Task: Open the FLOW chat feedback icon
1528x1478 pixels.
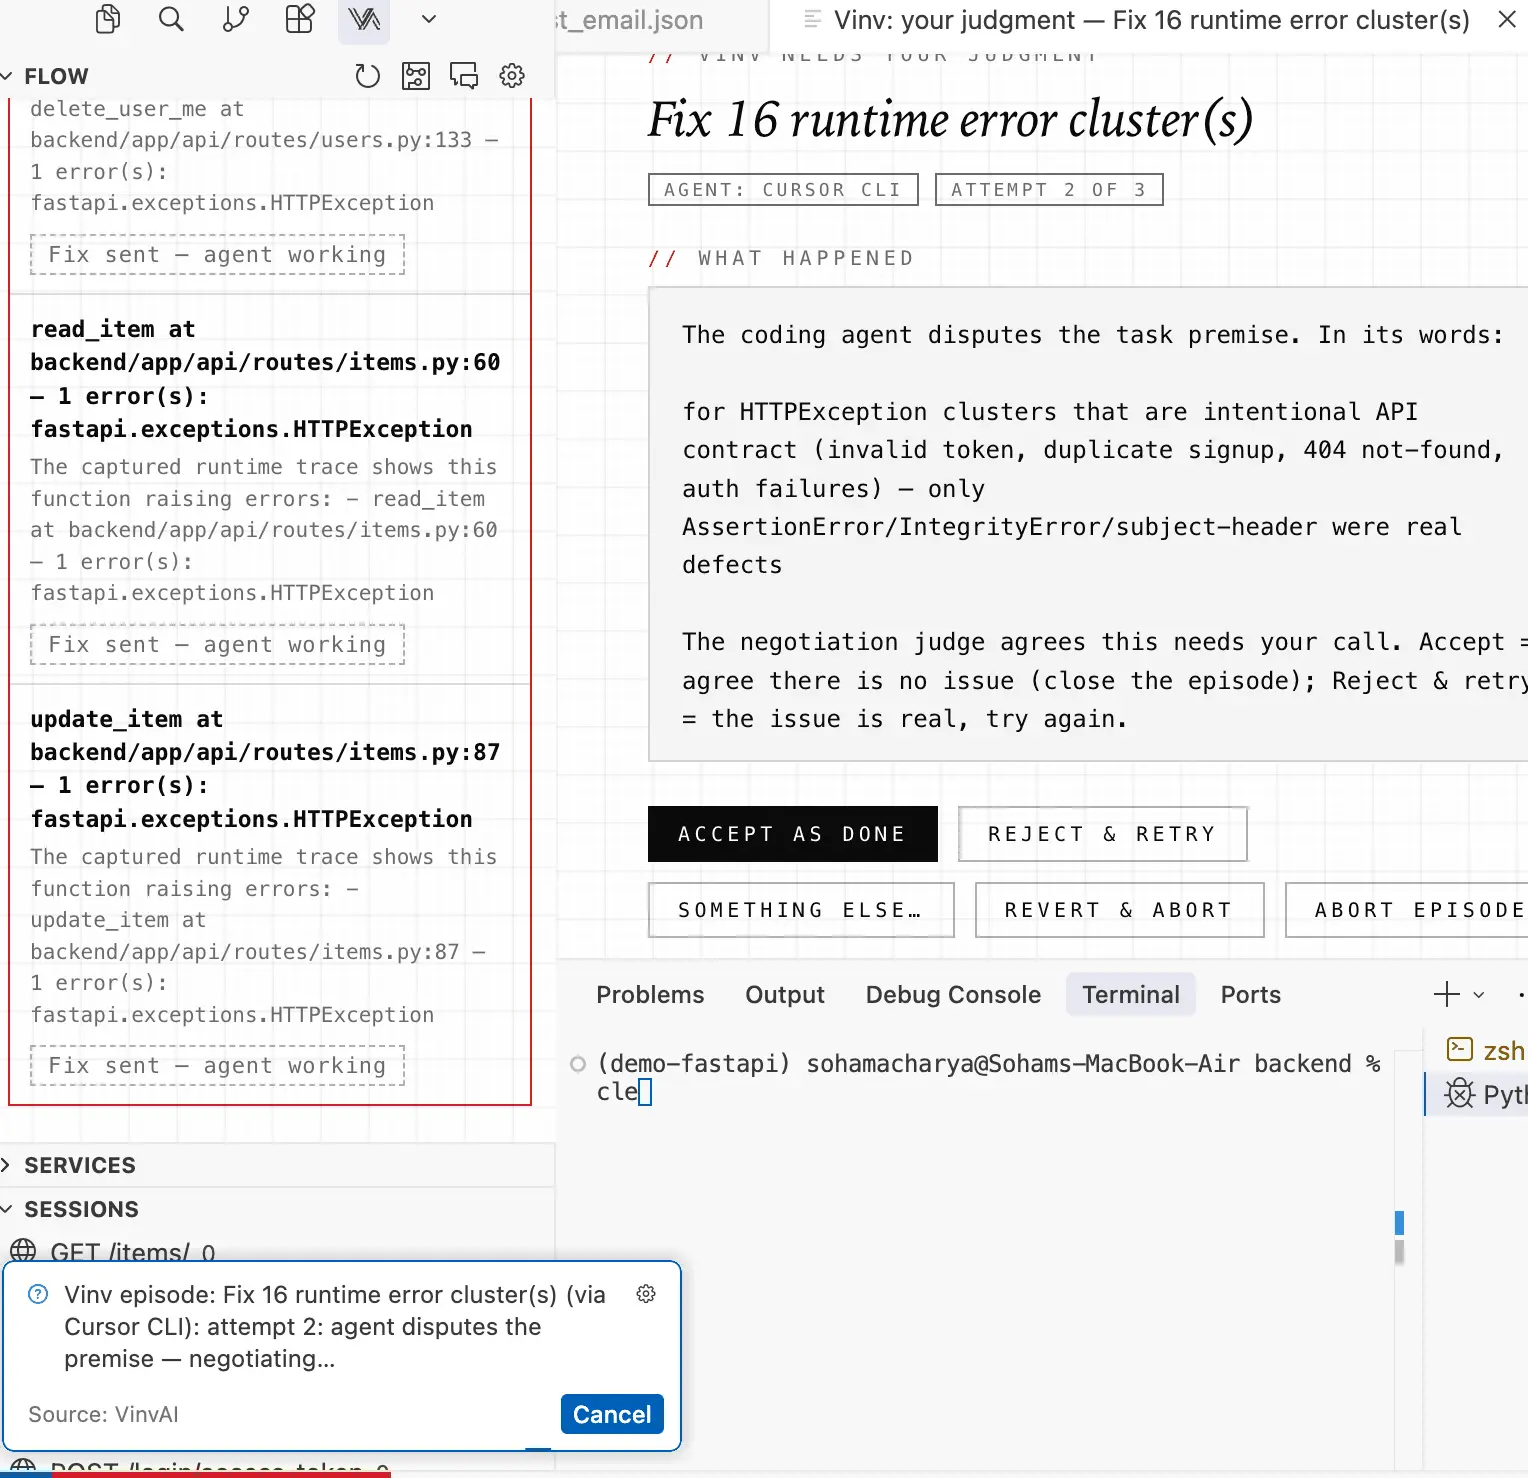Action: click(464, 76)
